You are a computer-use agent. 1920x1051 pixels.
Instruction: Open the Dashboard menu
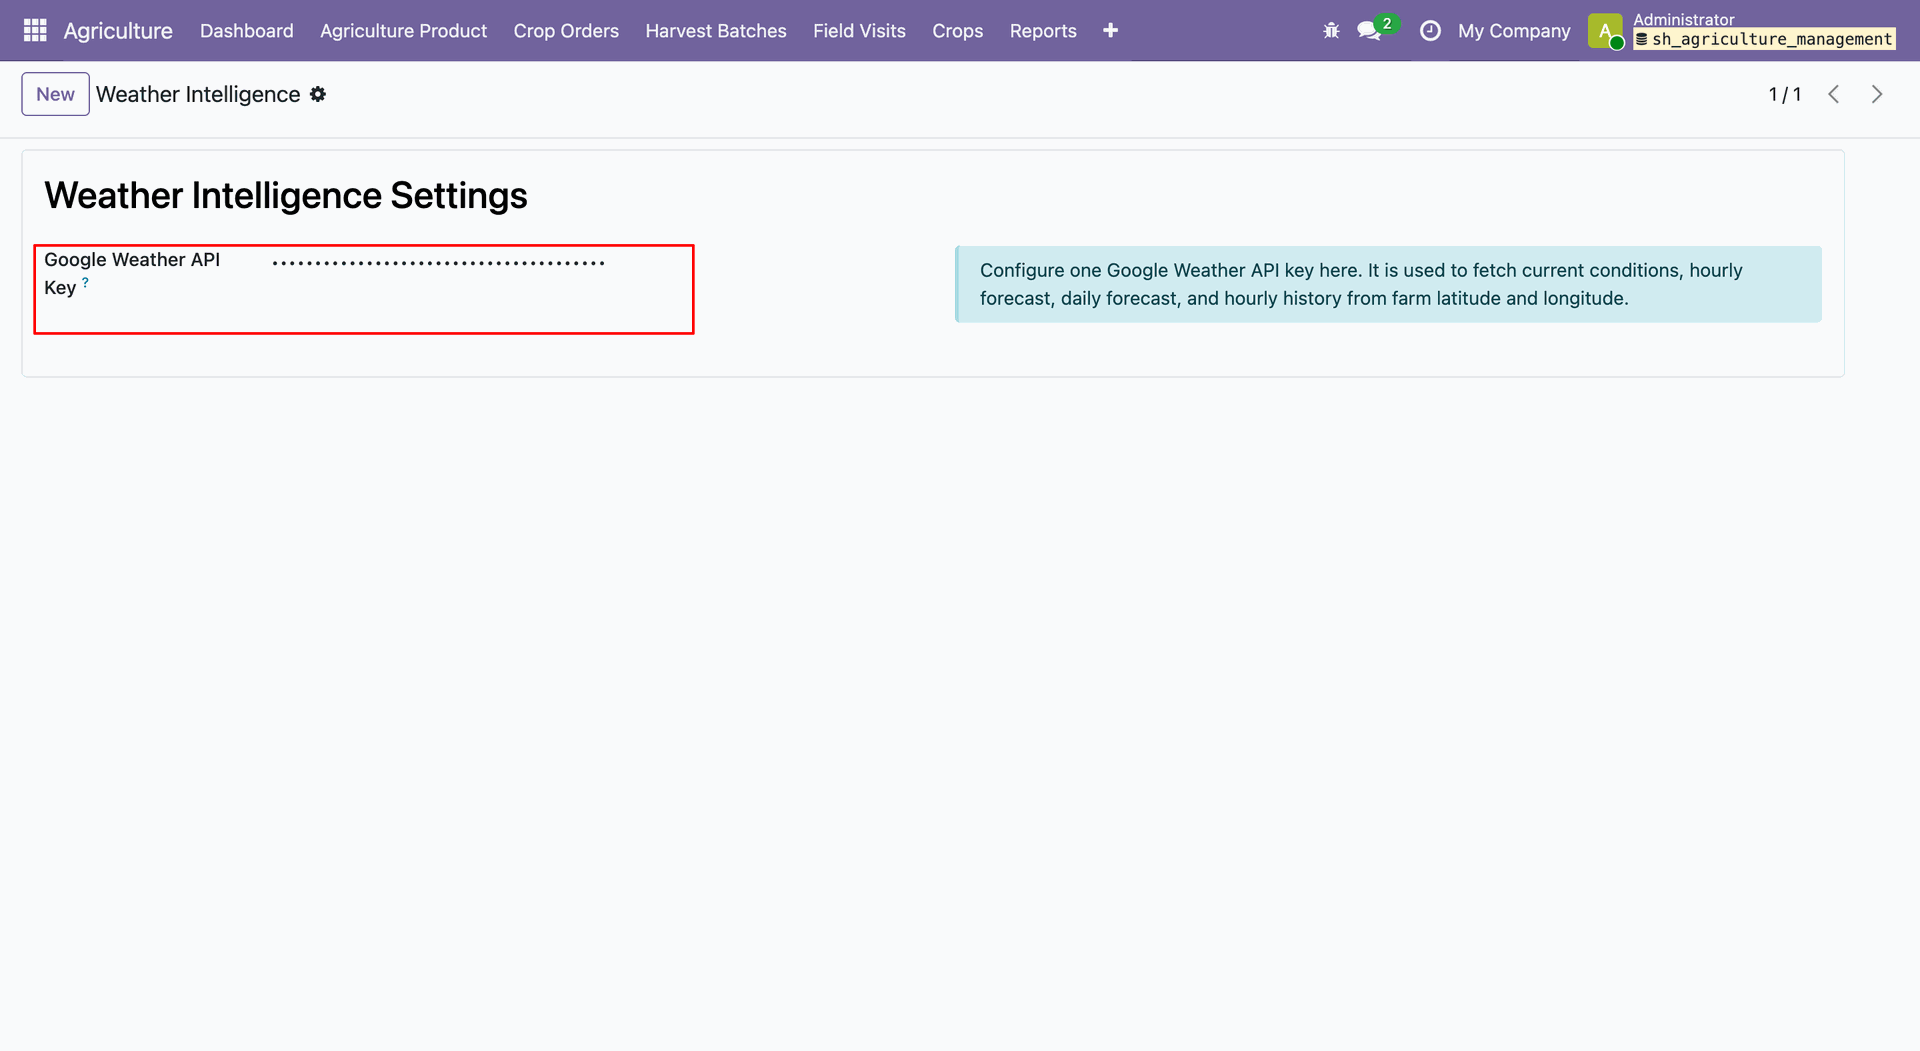tap(247, 31)
